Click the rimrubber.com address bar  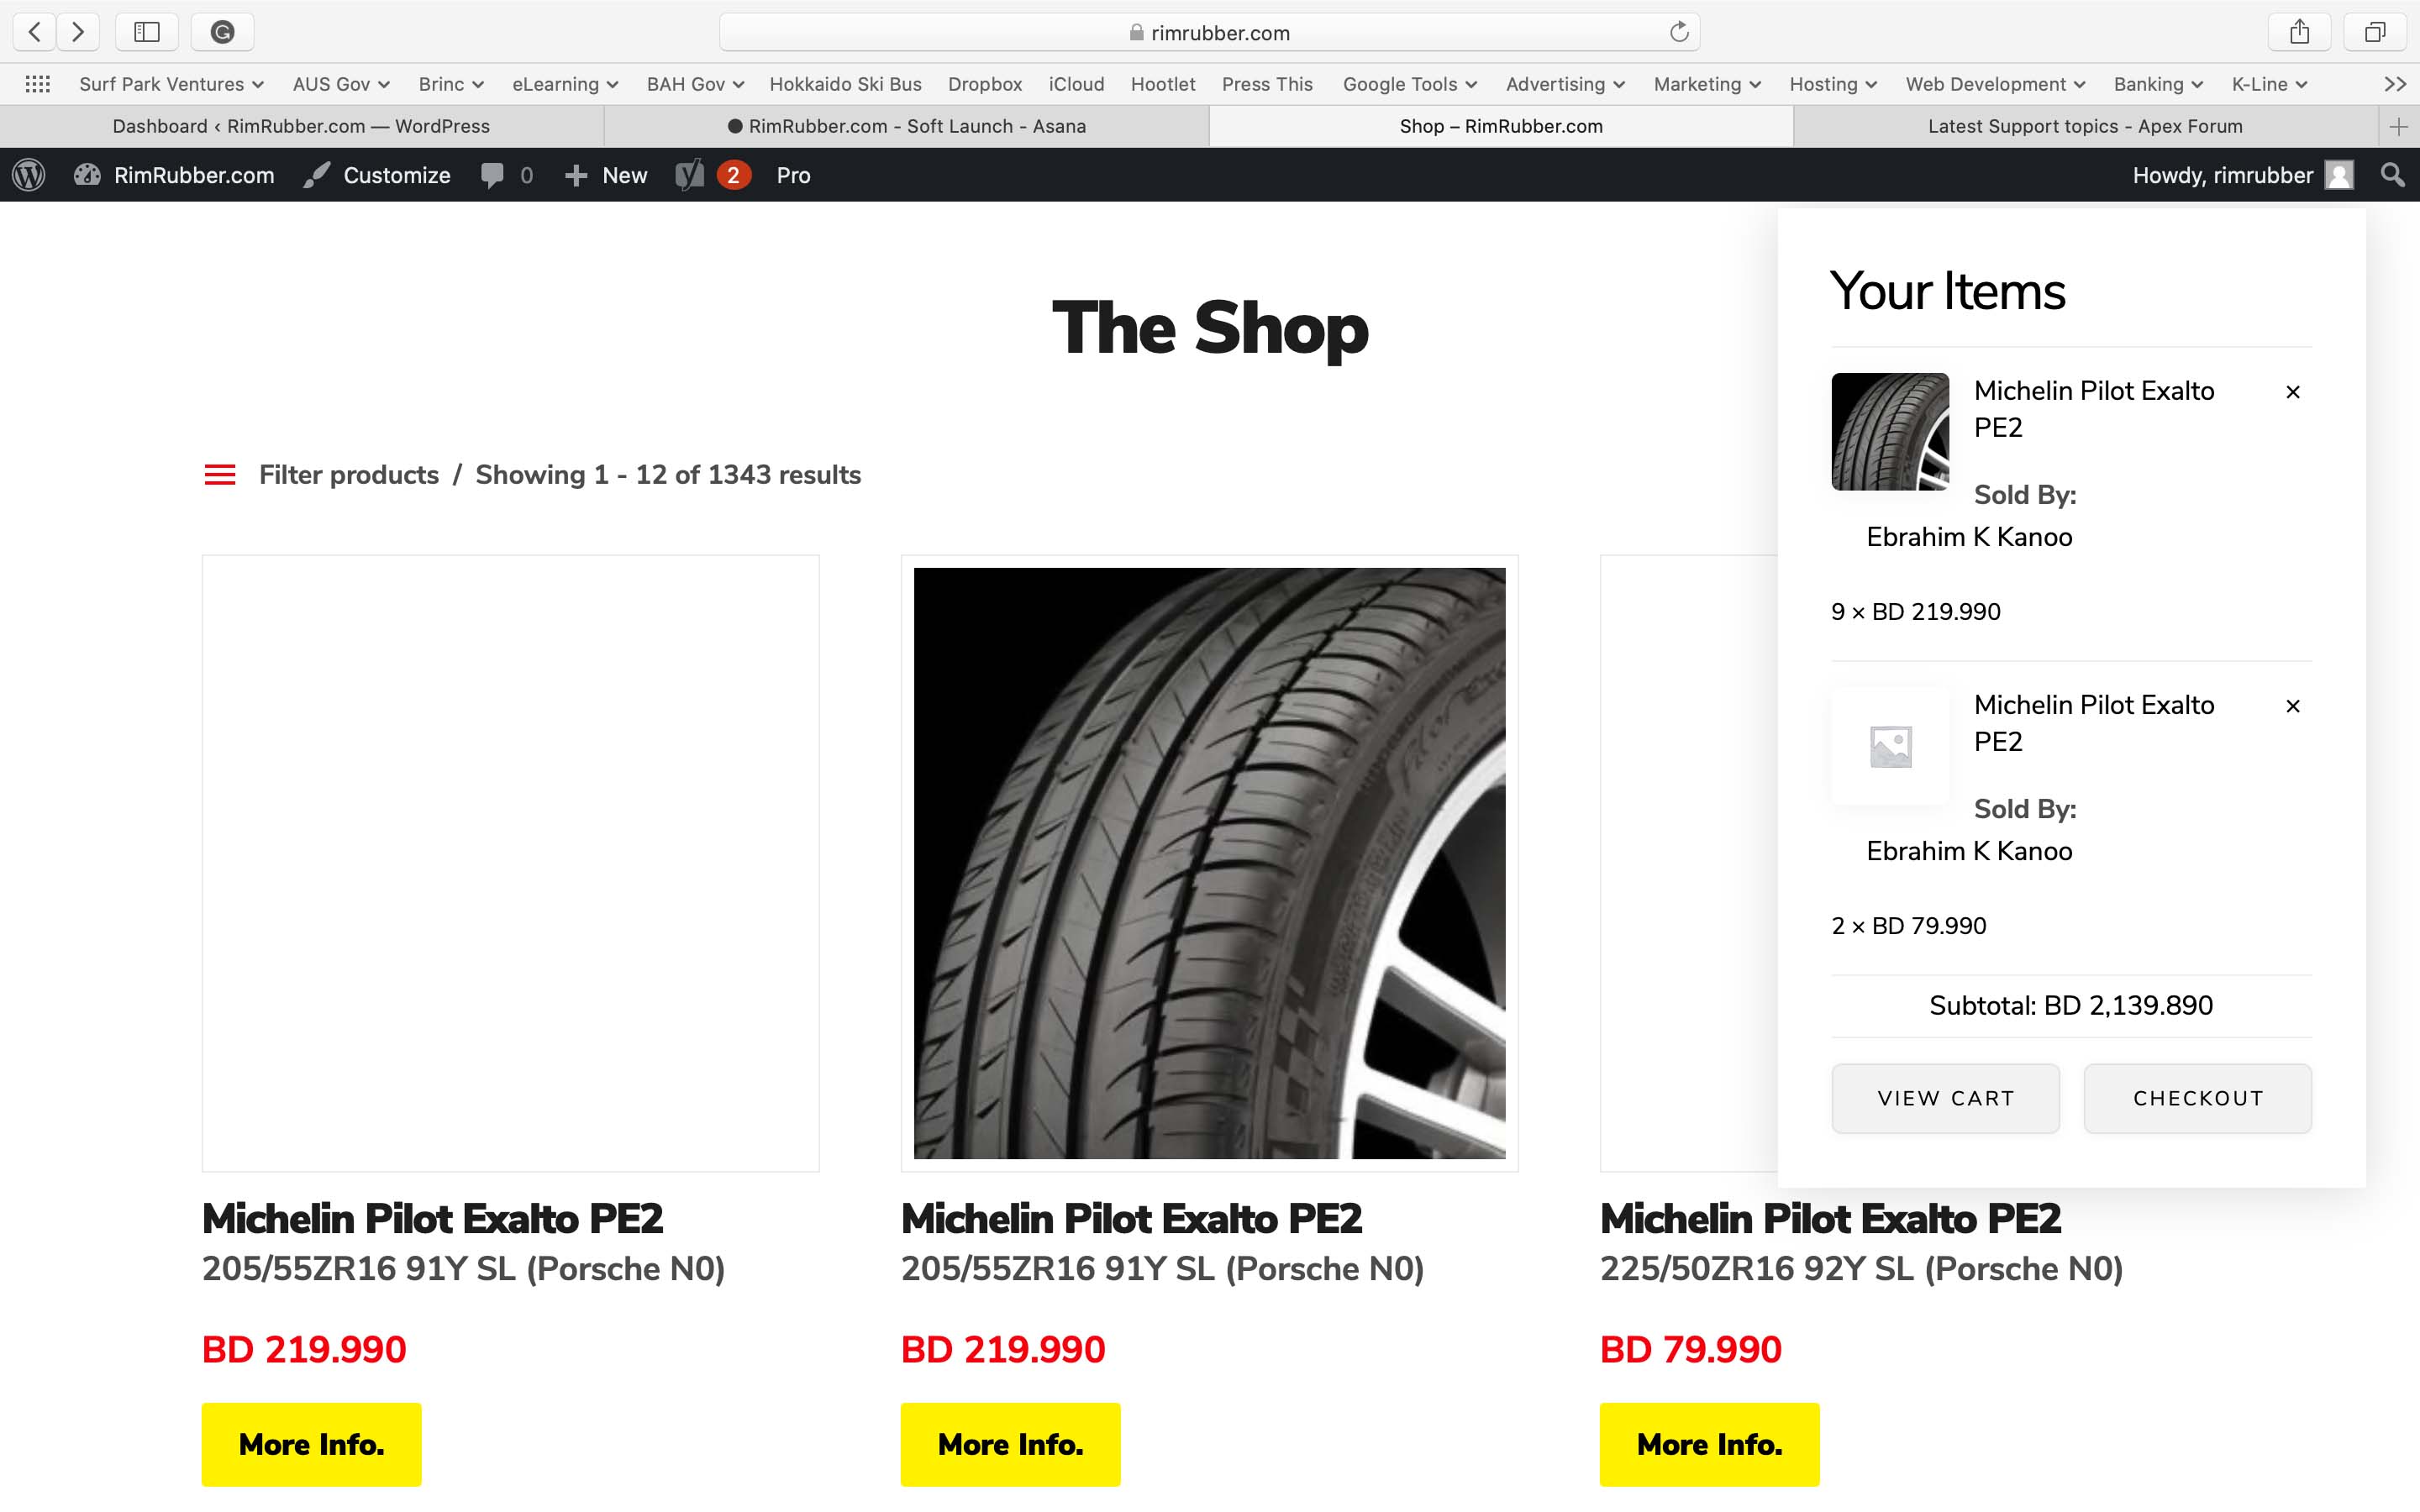click(x=1209, y=32)
